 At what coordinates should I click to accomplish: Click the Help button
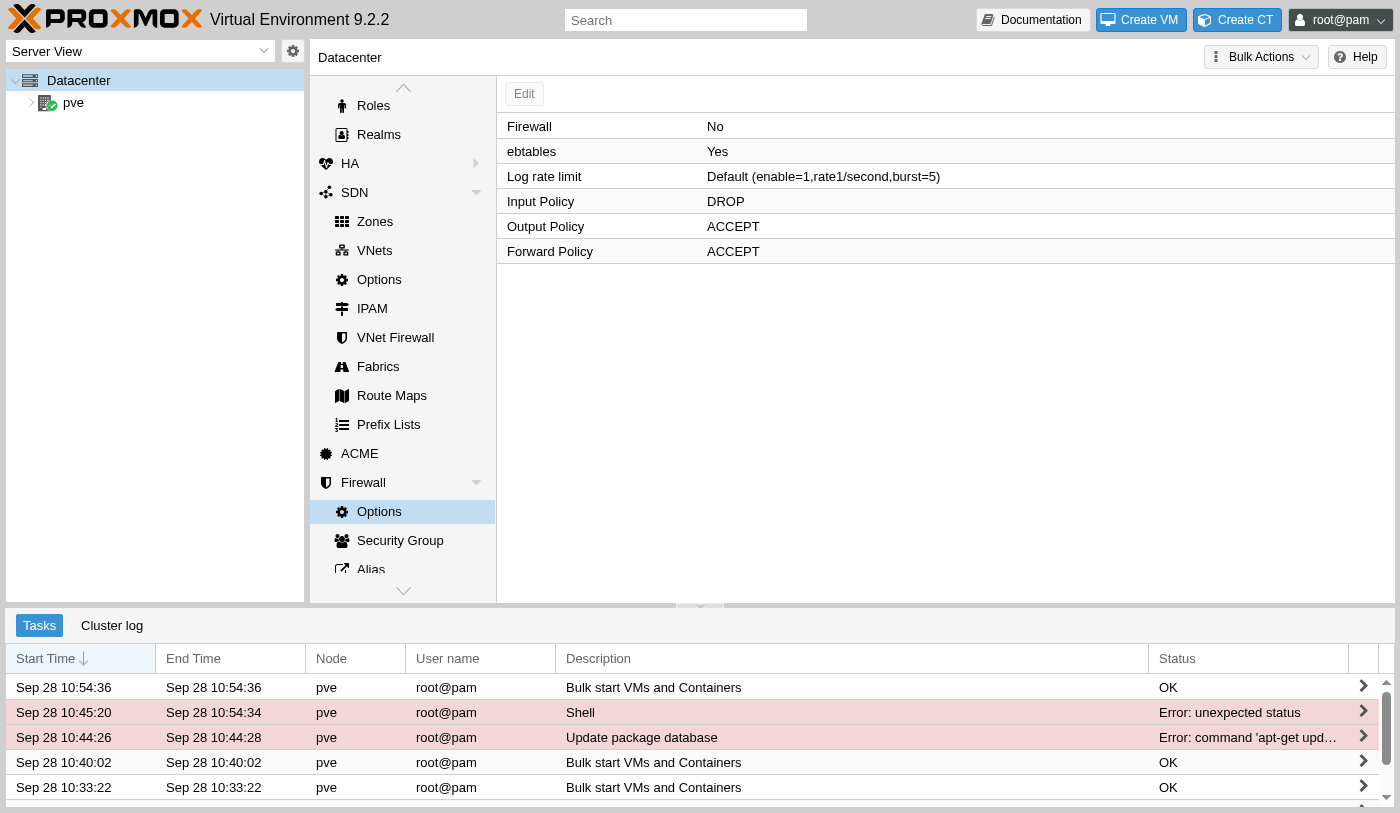(1357, 57)
